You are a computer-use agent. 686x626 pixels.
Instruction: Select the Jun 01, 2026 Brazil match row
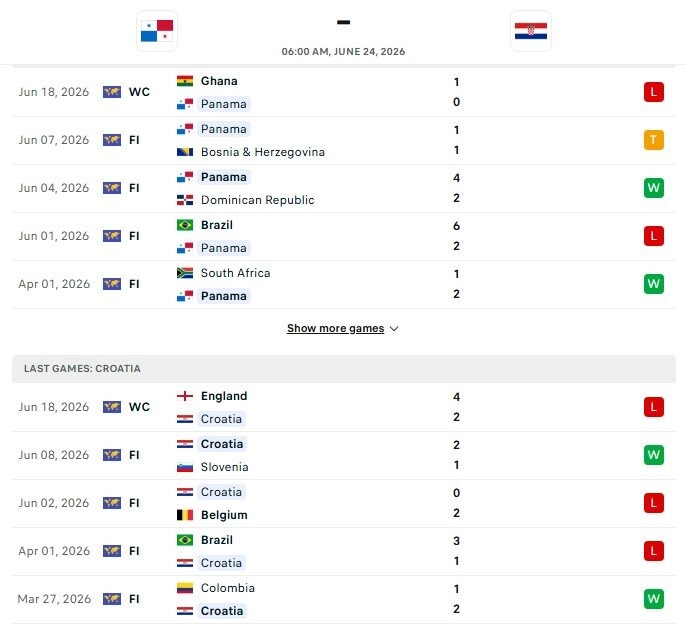pyautogui.click(x=344, y=236)
